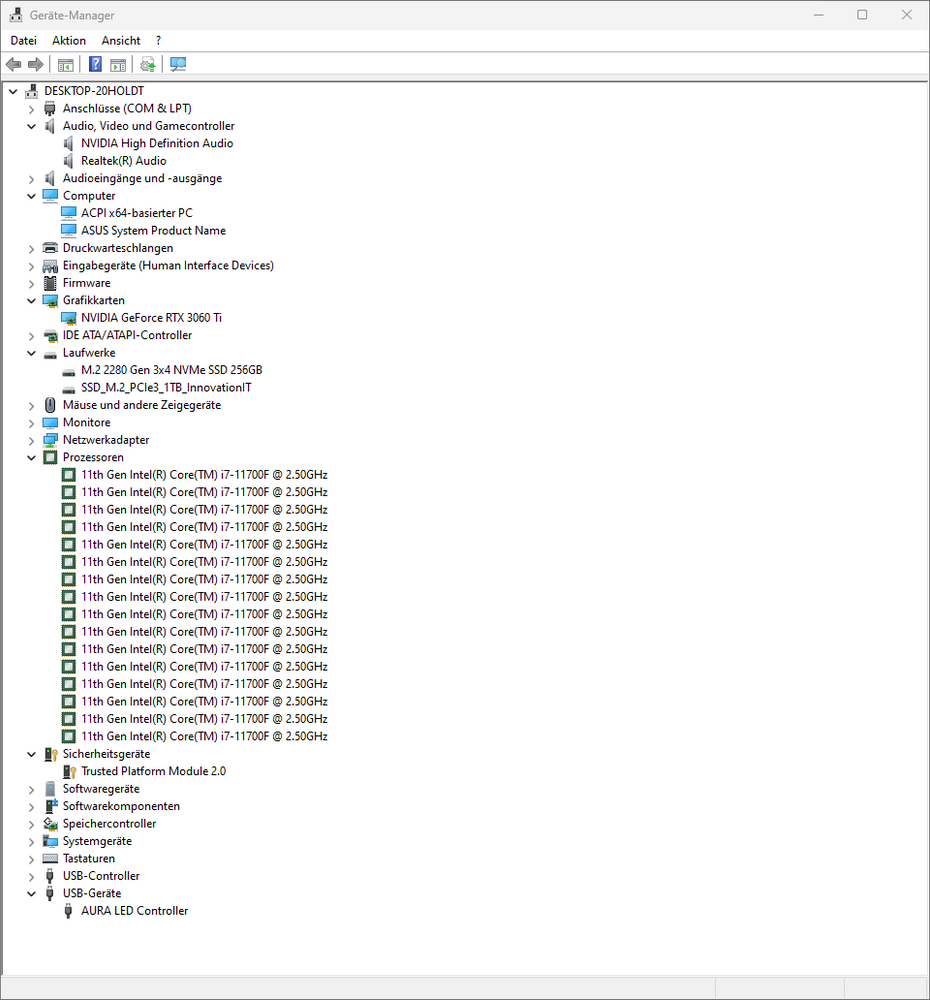Select NVIDIA GeForce RTX 3060 Ti device
Image resolution: width=930 pixels, height=1000 pixels.
click(x=151, y=318)
